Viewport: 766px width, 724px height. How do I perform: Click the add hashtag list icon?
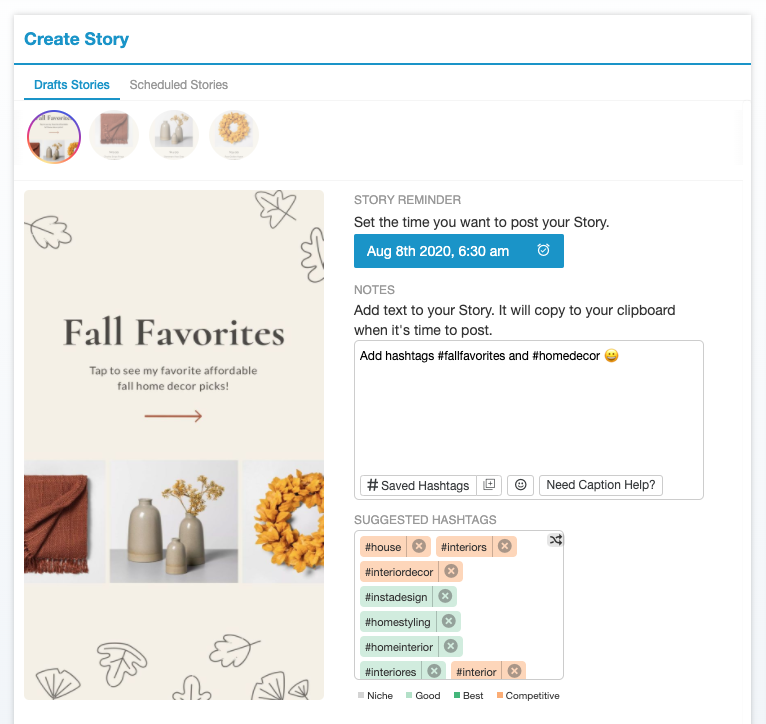pos(489,485)
